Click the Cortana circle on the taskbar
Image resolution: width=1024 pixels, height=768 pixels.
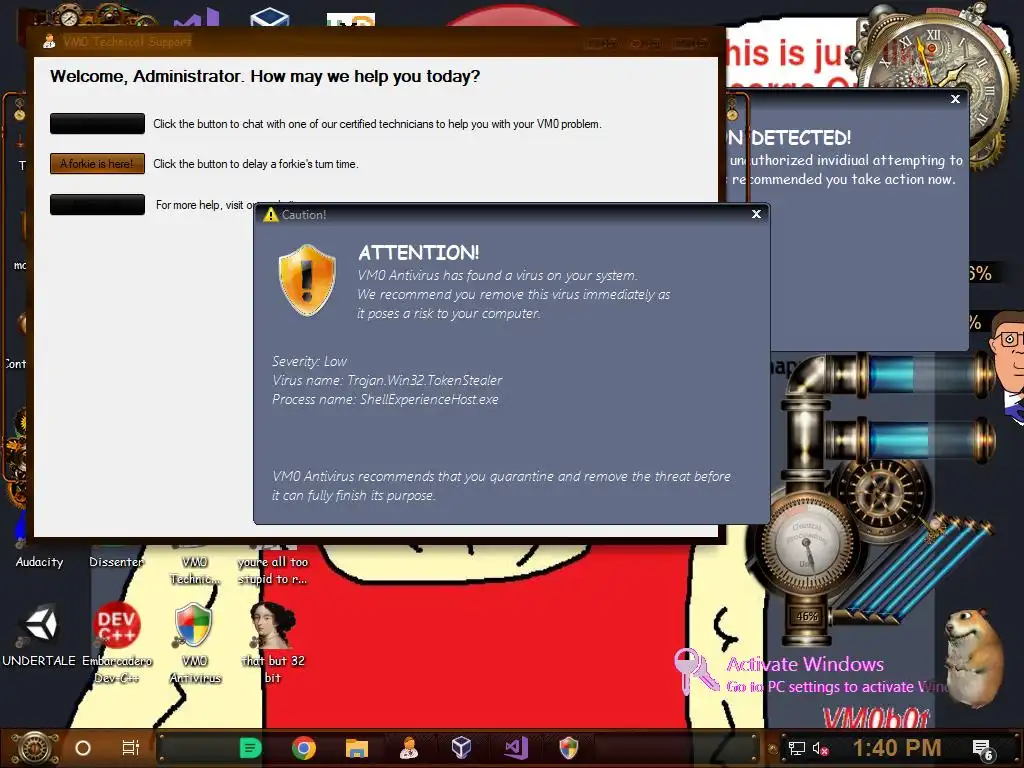point(83,748)
